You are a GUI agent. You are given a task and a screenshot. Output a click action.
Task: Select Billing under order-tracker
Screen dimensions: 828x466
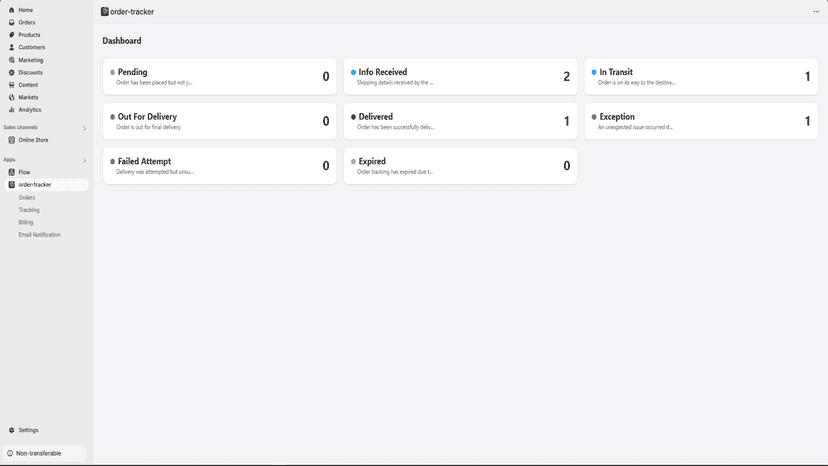tap(26, 222)
